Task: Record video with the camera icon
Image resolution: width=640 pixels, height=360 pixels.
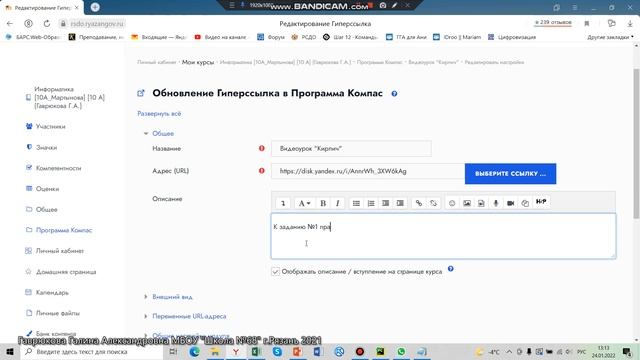Action: point(511,203)
